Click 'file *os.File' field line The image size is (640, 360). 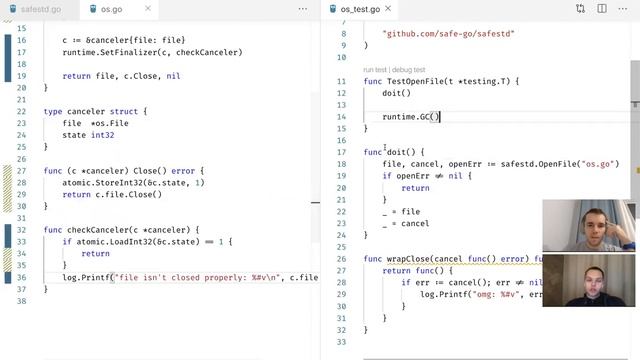point(95,123)
